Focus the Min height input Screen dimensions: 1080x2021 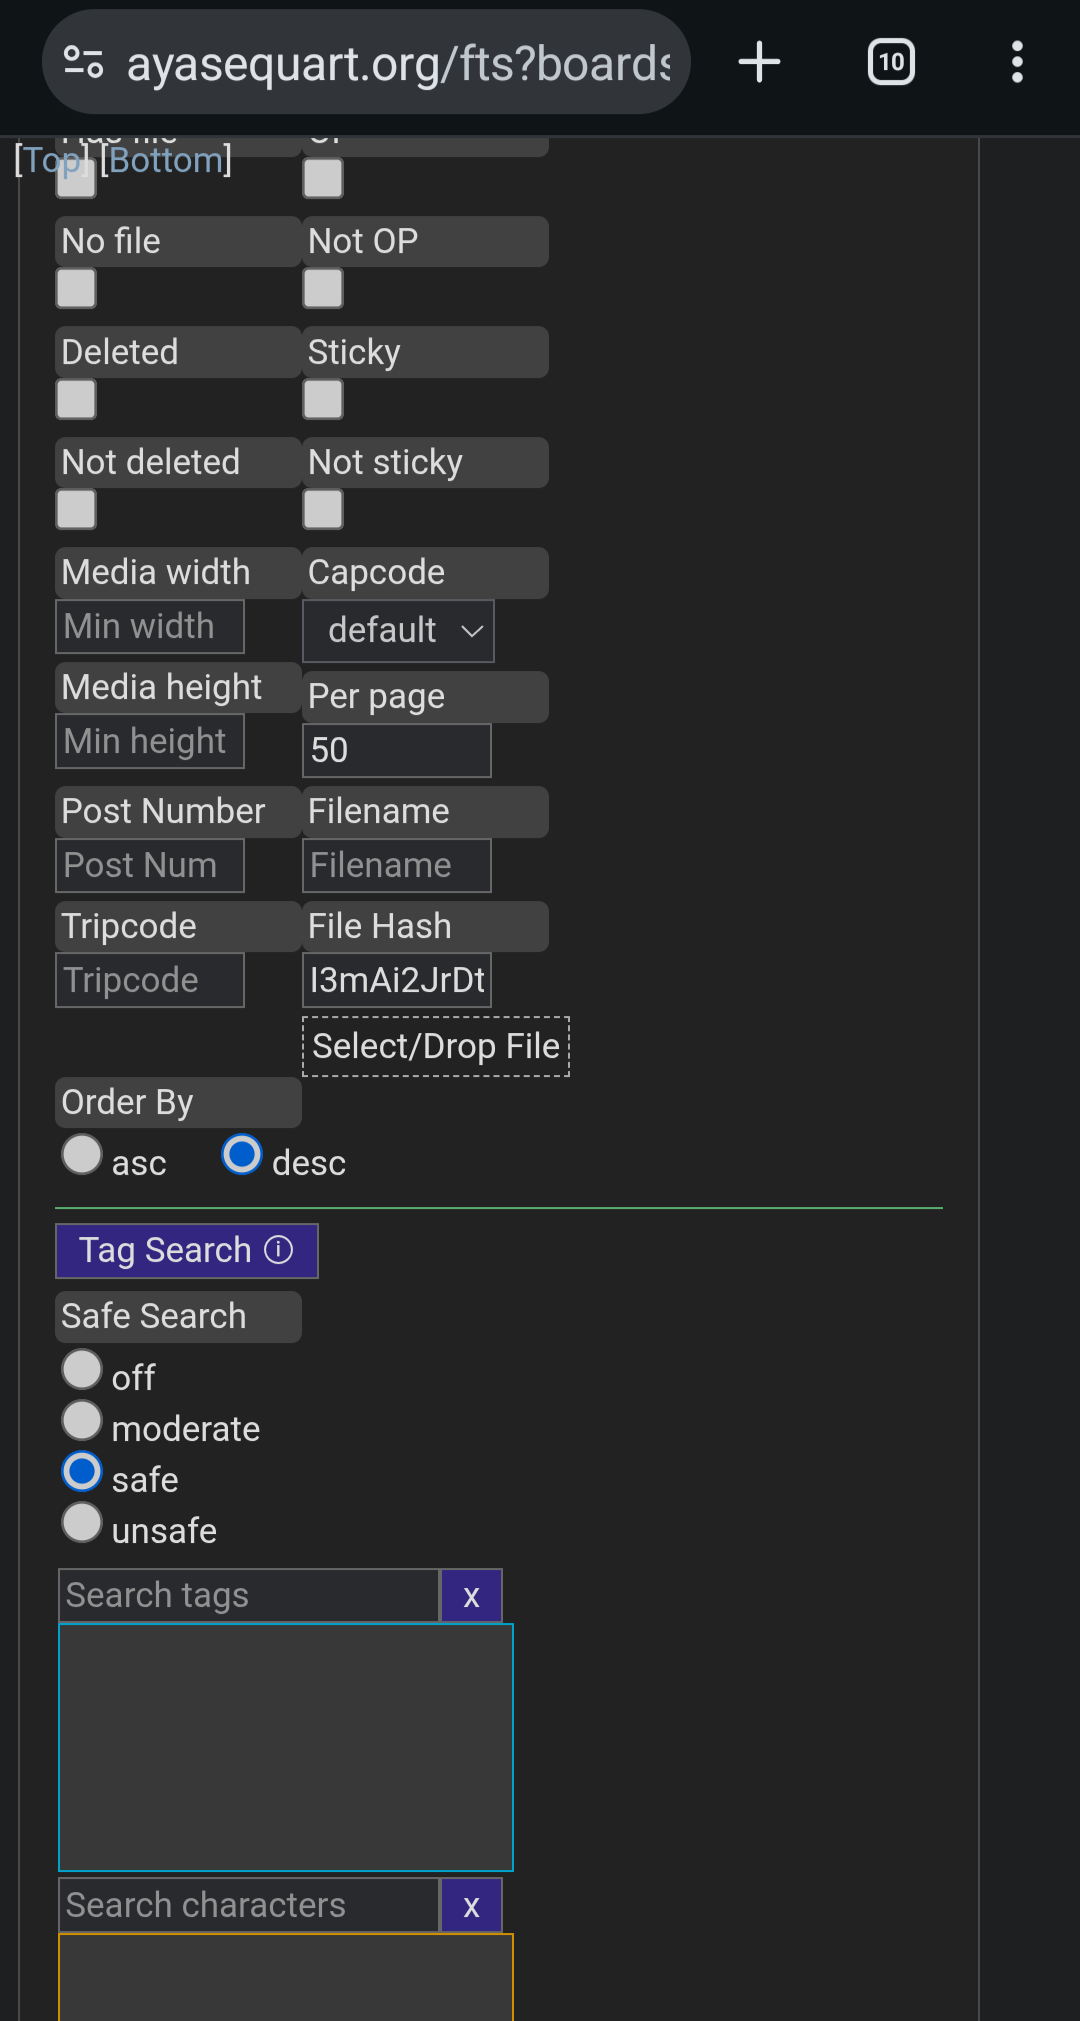click(x=150, y=742)
